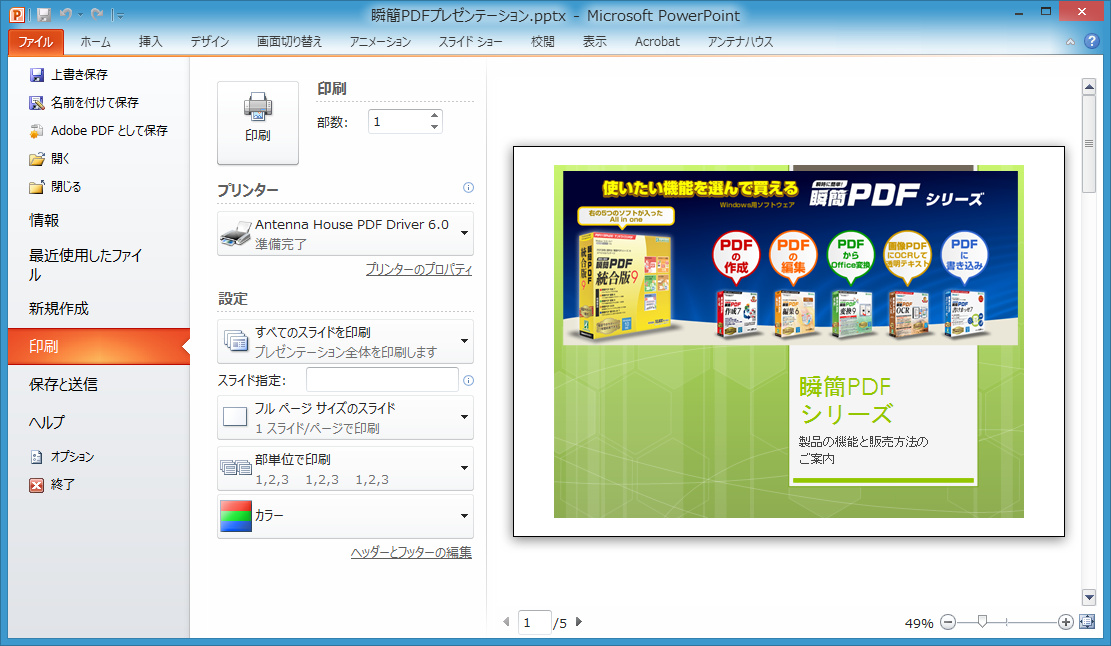Go to next slide with arrow icon
Screen dimensions: 1111x646
click(578, 622)
